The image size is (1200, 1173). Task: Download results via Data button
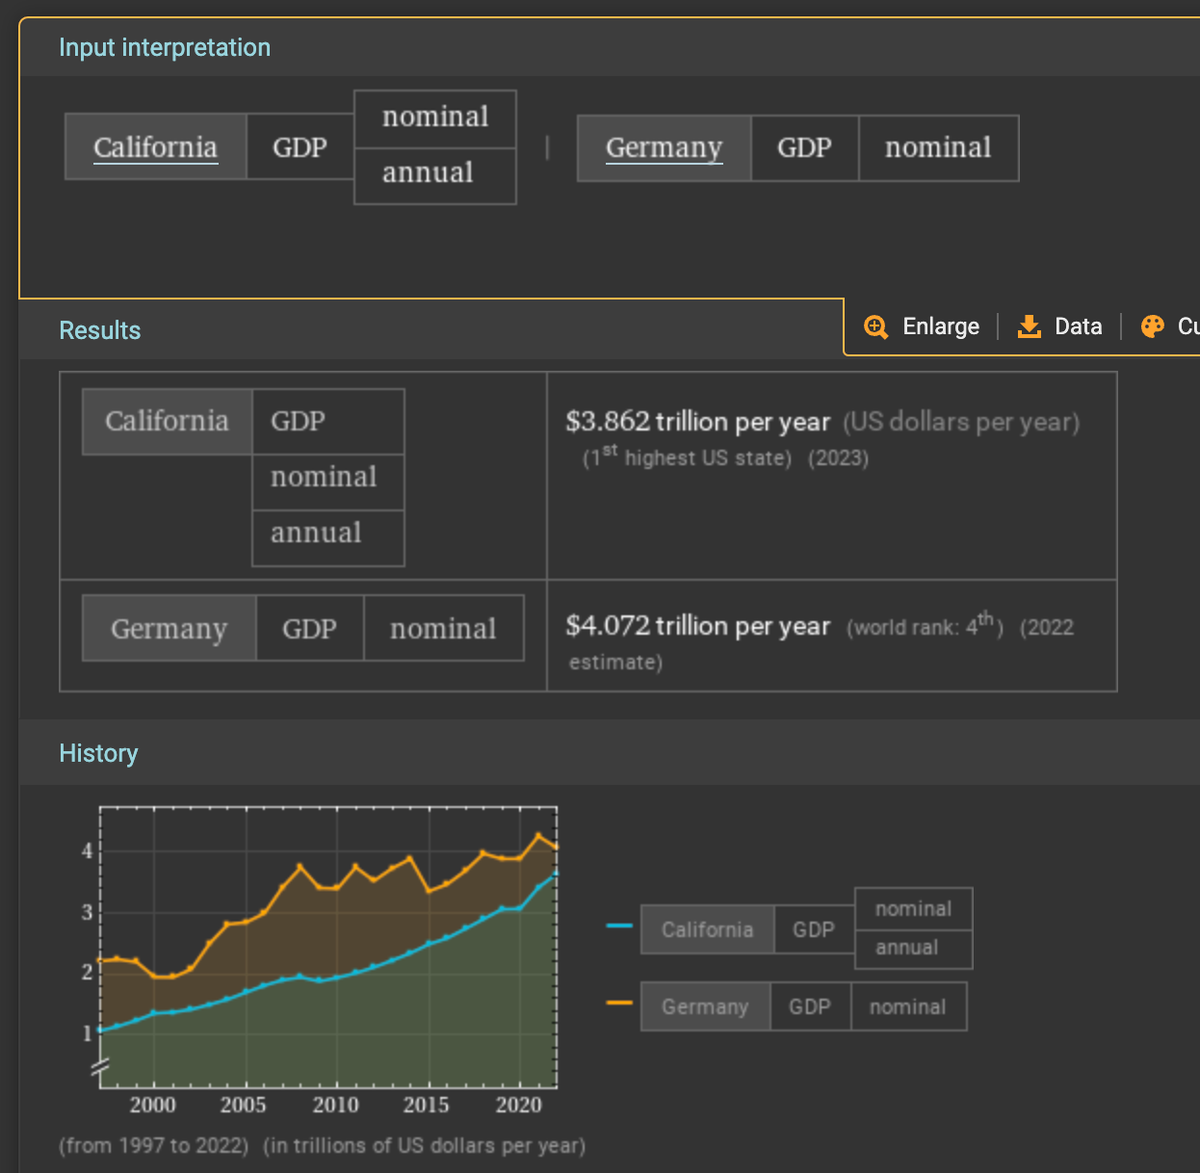[x=1060, y=327]
